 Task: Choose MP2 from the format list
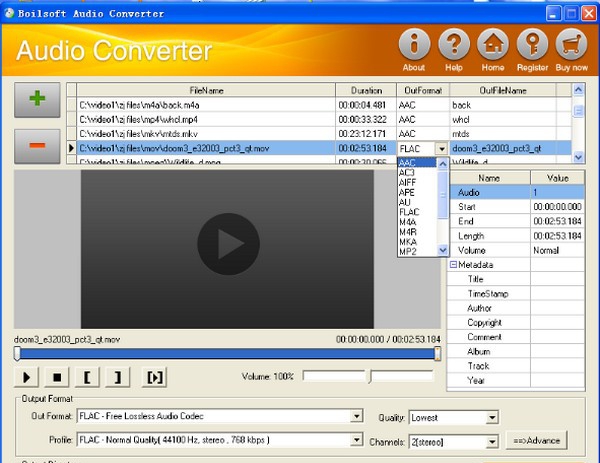pyautogui.click(x=417, y=252)
